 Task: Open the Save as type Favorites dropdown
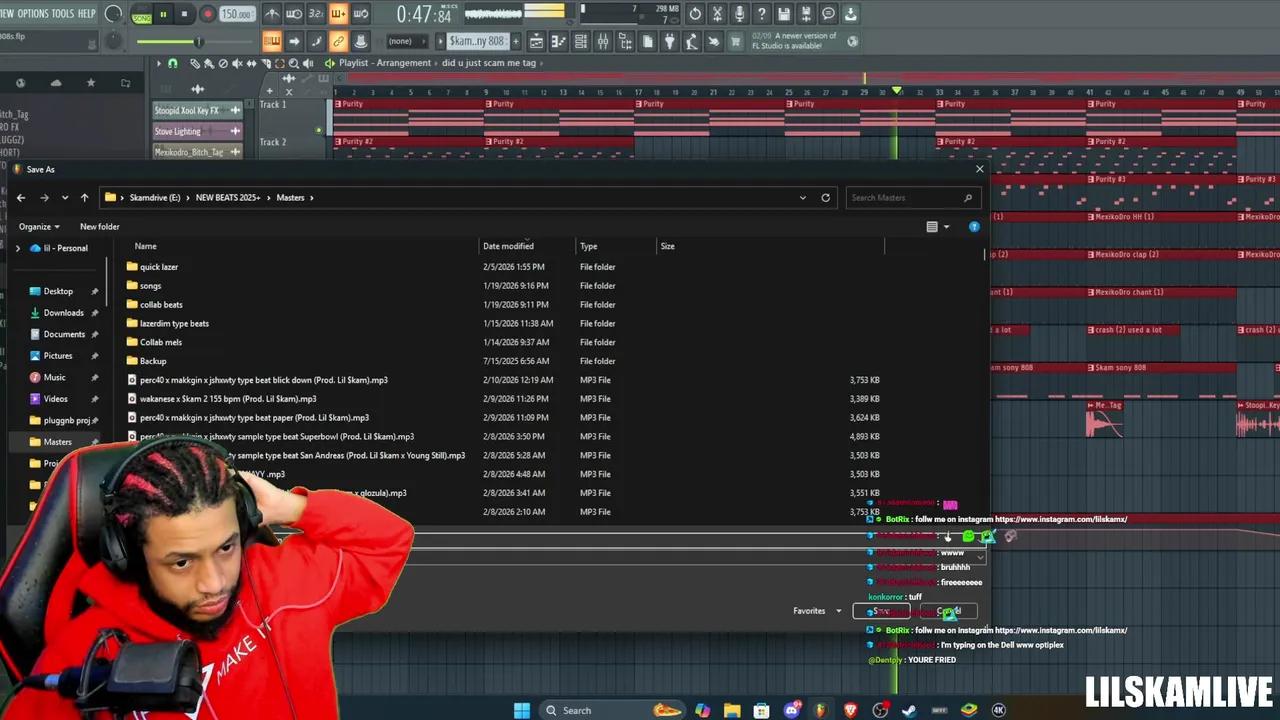(818, 611)
